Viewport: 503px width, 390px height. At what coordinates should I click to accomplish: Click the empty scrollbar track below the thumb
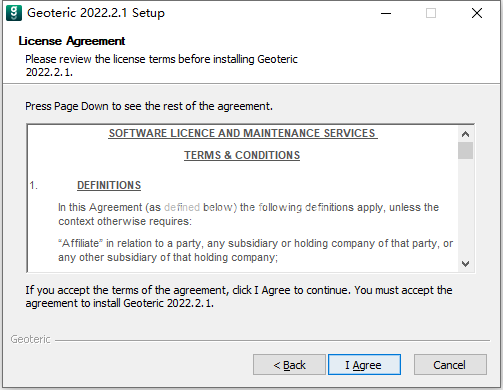pyautogui.click(x=465, y=208)
